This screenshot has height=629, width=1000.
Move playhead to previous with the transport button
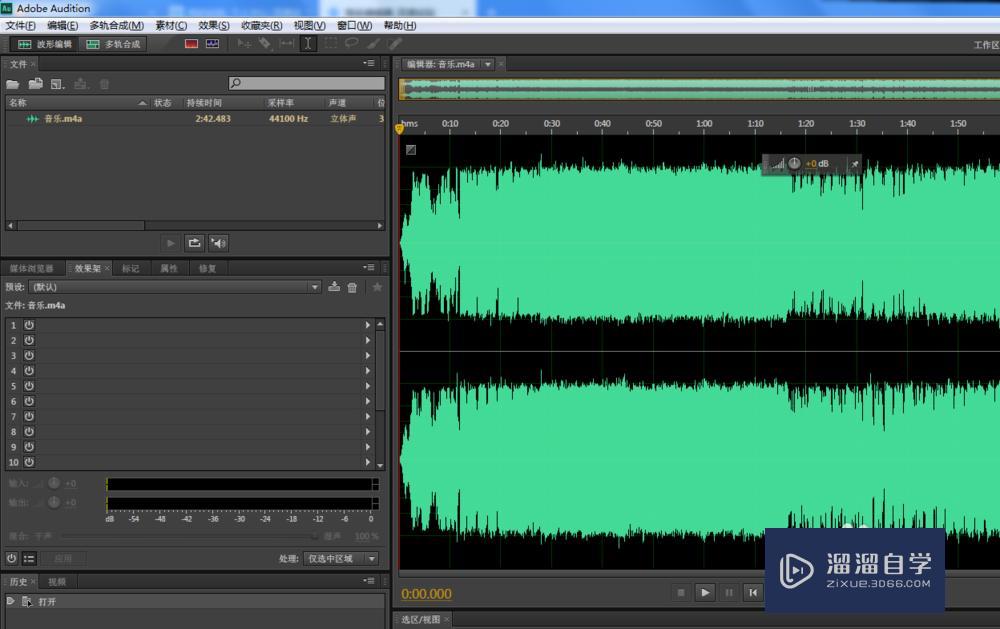tap(753, 593)
